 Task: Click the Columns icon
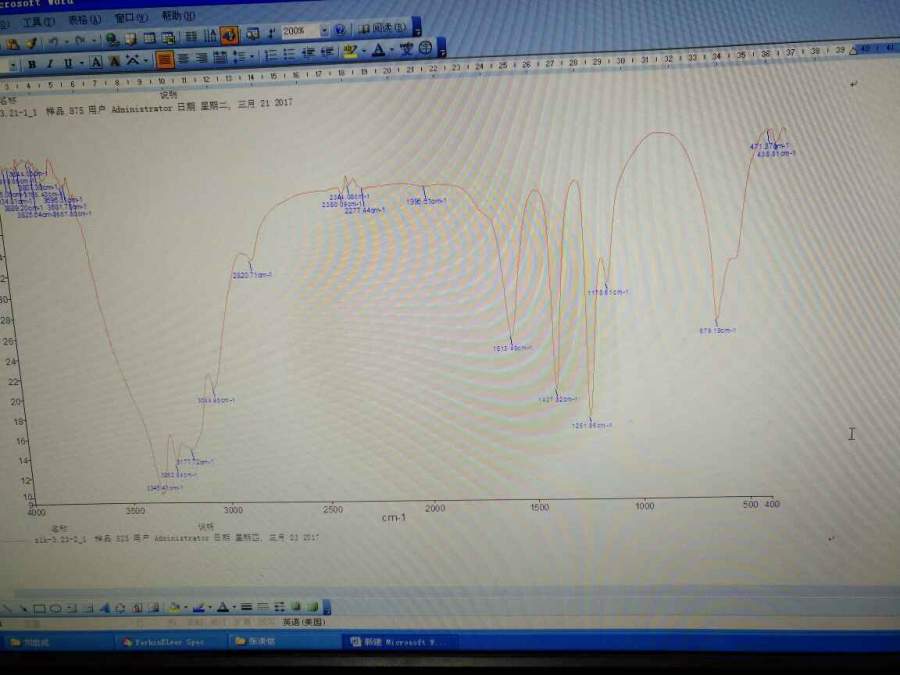click(x=191, y=37)
